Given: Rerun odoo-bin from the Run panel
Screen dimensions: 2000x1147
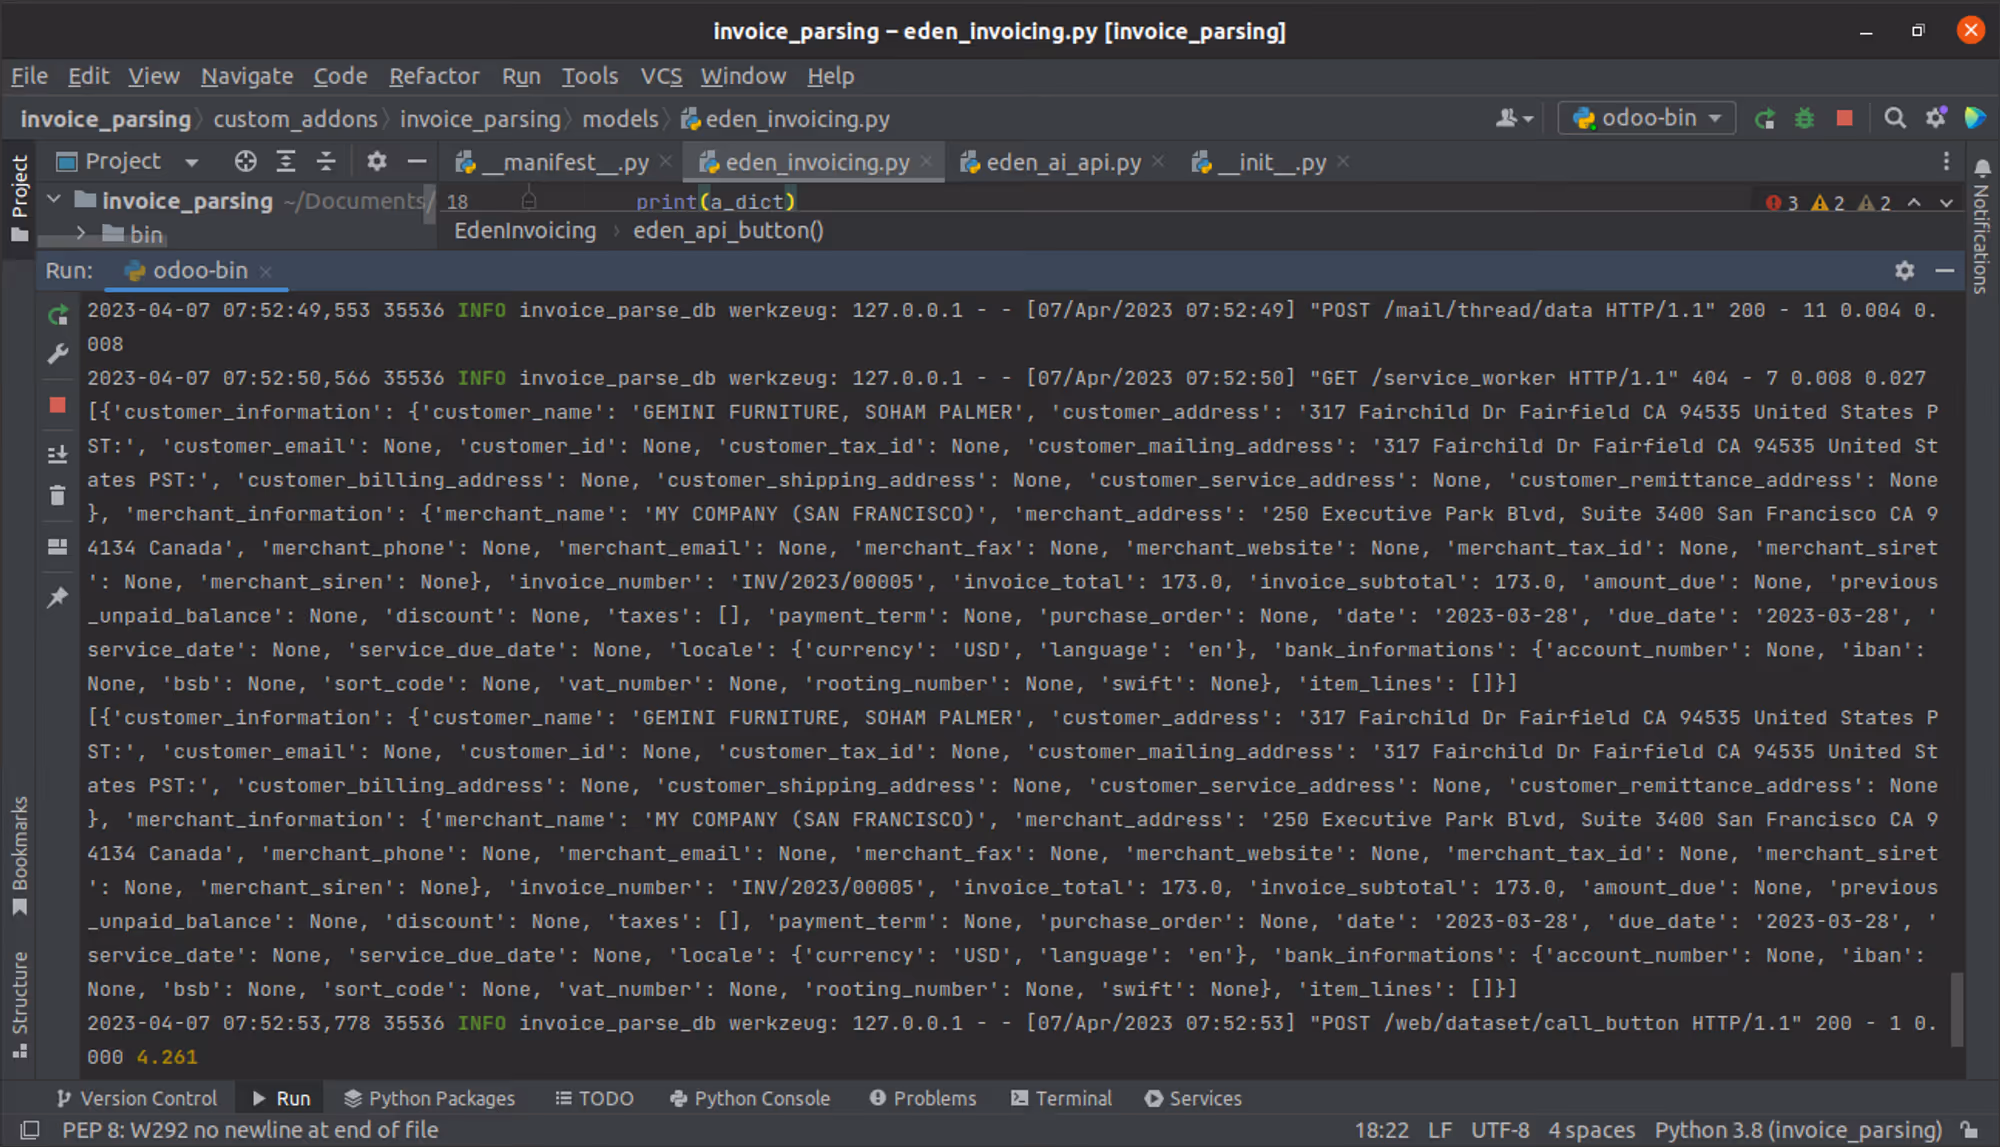Looking at the screenshot, I should tap(58, 315).
